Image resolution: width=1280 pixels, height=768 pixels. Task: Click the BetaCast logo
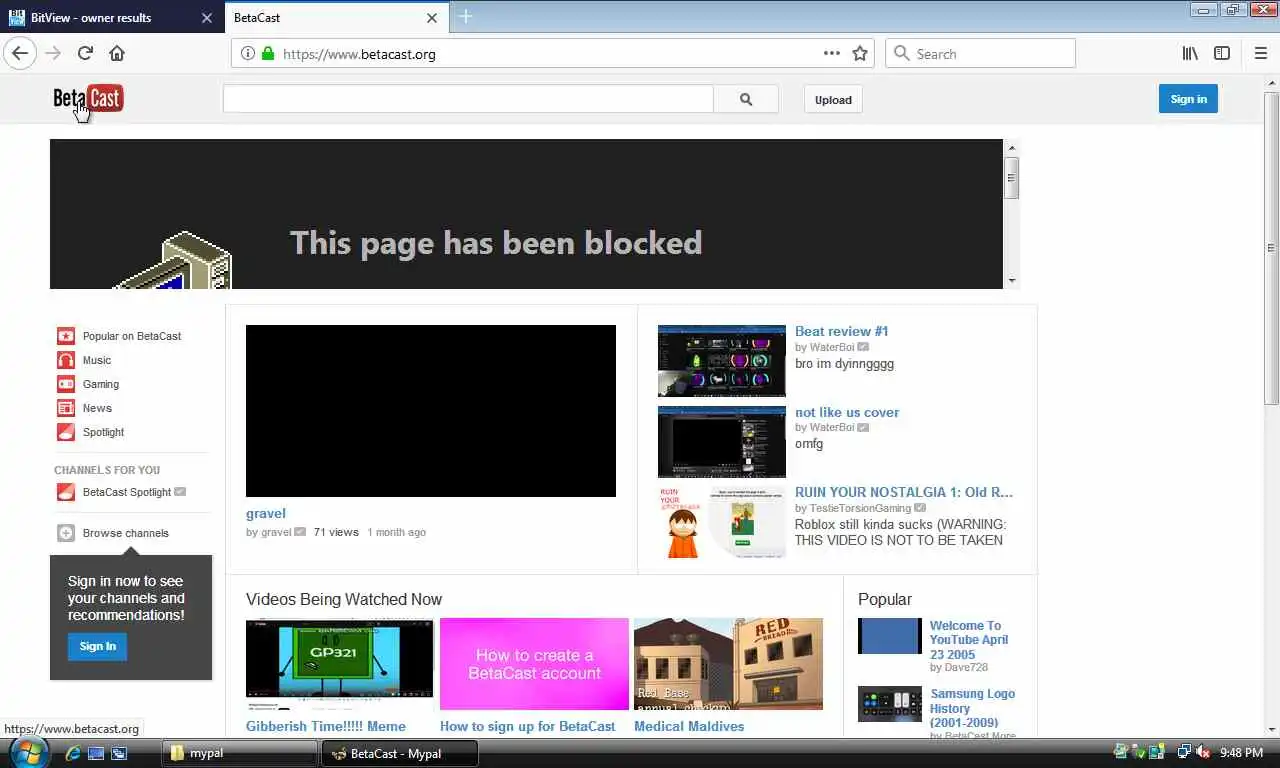click(x=88, y=98)
